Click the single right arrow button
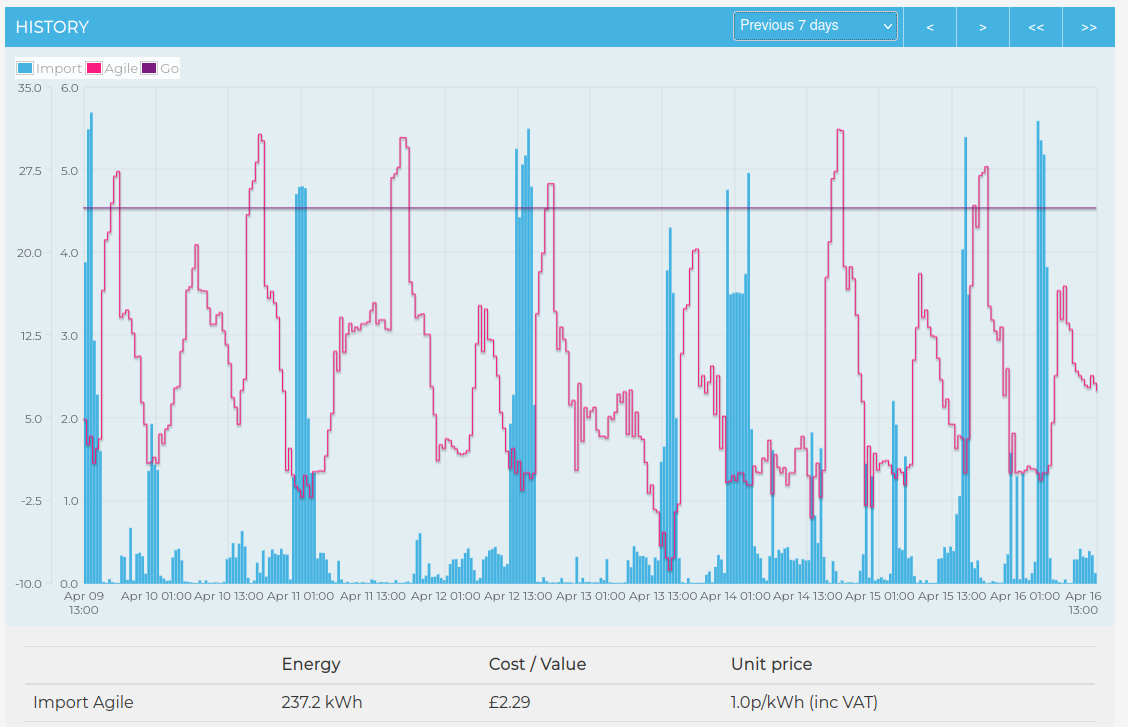The width and height of the screenshot is (1128, 727). 983,27
